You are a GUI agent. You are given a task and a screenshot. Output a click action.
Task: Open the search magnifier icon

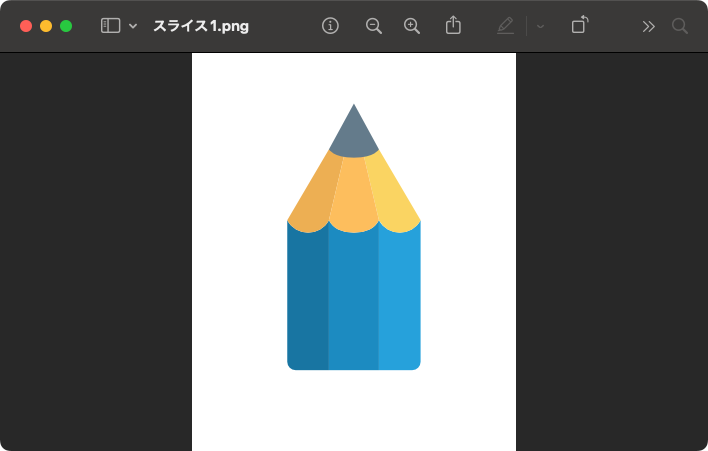[680, 26]
